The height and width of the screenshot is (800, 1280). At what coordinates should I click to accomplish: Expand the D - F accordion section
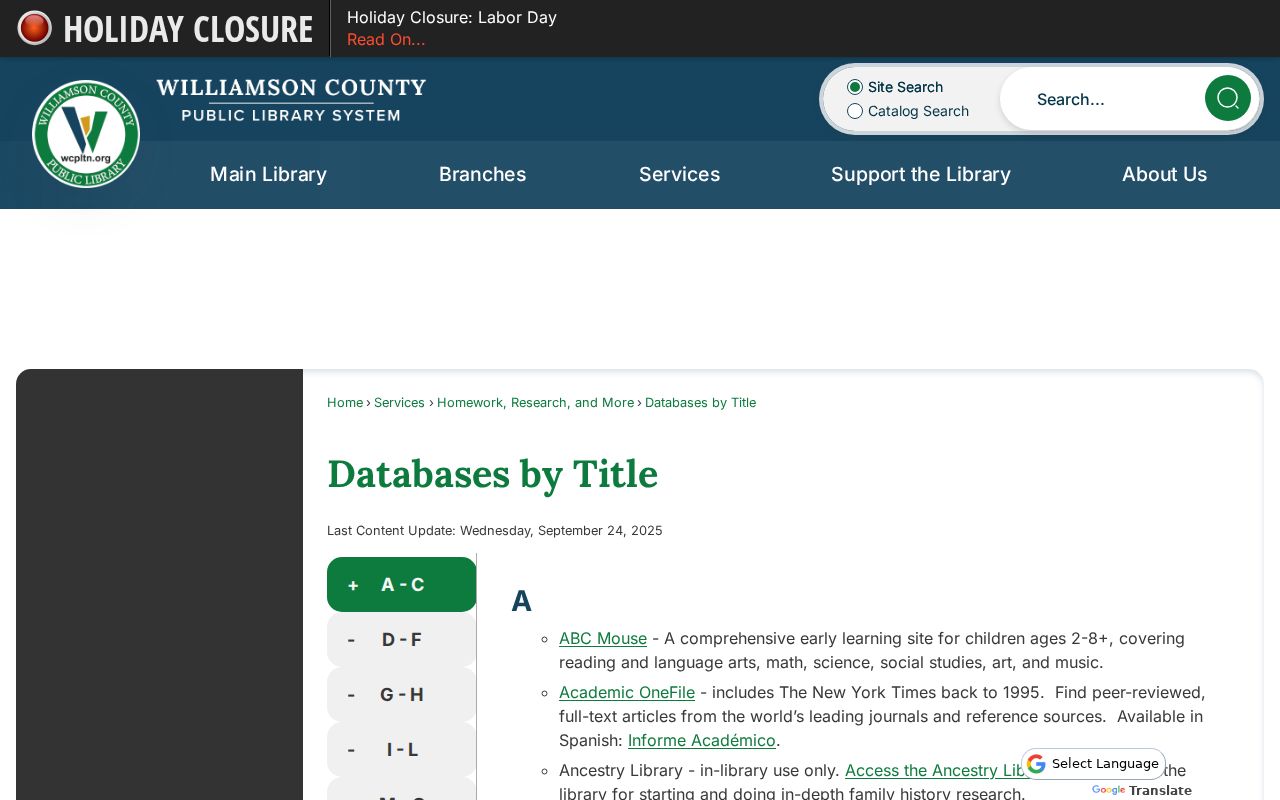tap(402, 640)
